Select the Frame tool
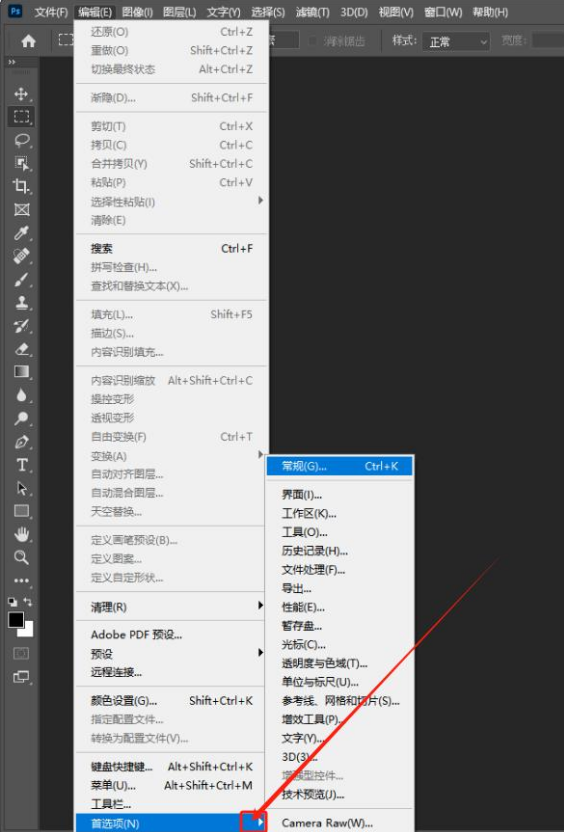The height and width of the screenshot is (832, 564). point(21,210)
